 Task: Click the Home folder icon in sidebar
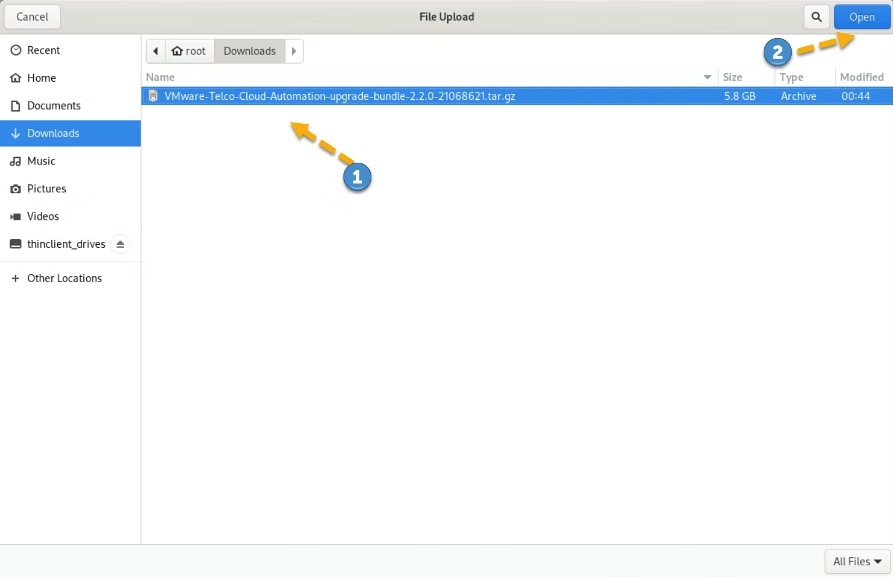click(x=14, y=78)
